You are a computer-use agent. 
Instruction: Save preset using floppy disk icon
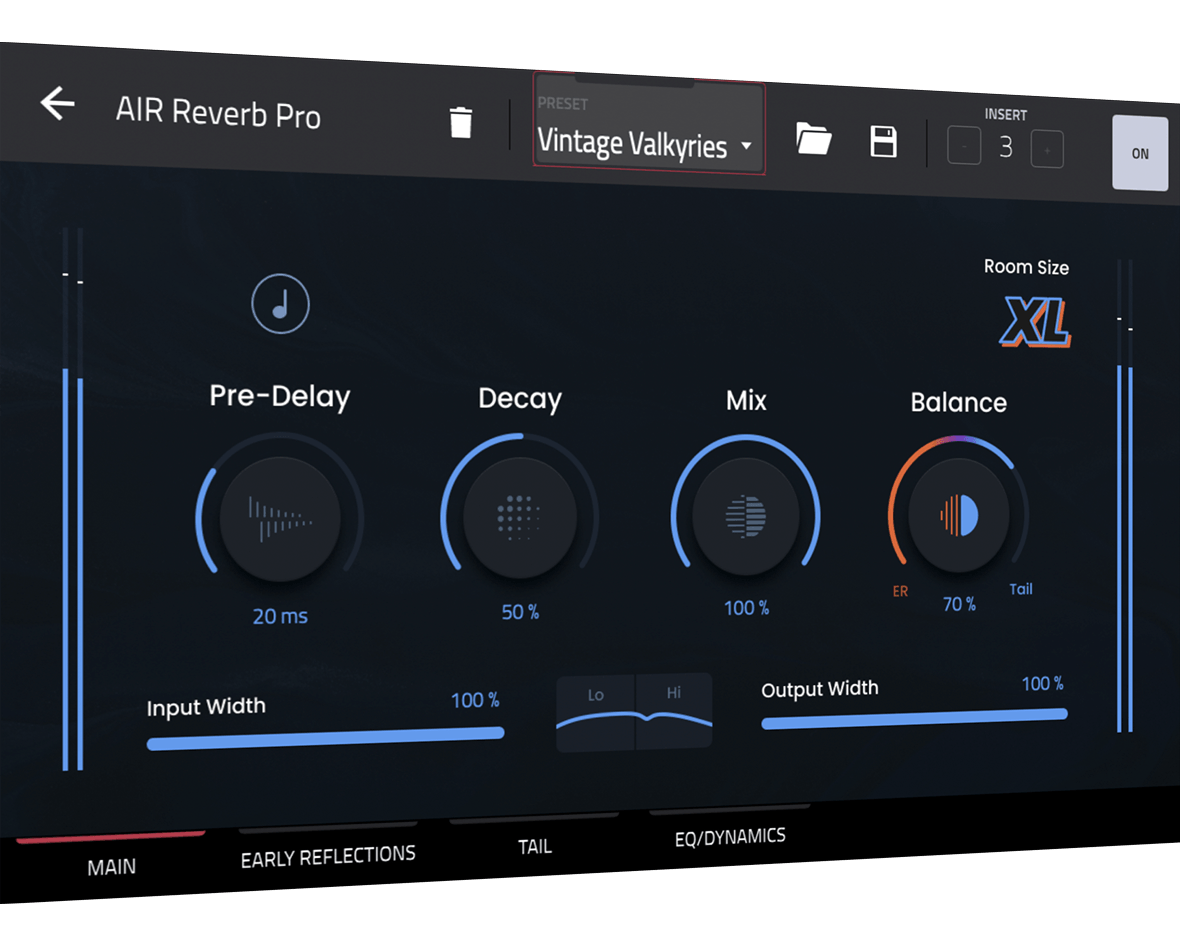pos(883,141)
